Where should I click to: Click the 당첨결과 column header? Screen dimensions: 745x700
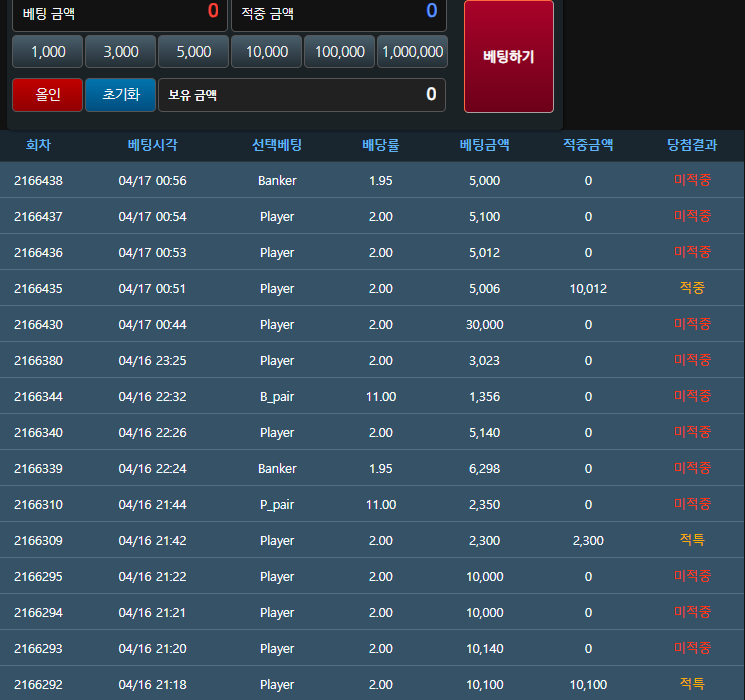tap(692, 145)
